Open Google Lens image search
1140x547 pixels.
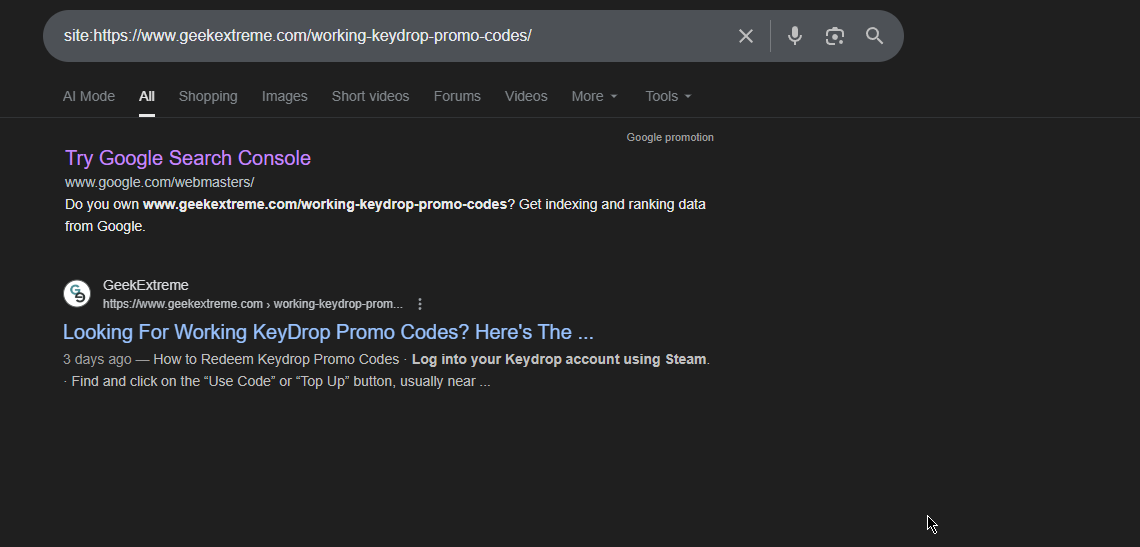tap(835, 36)
